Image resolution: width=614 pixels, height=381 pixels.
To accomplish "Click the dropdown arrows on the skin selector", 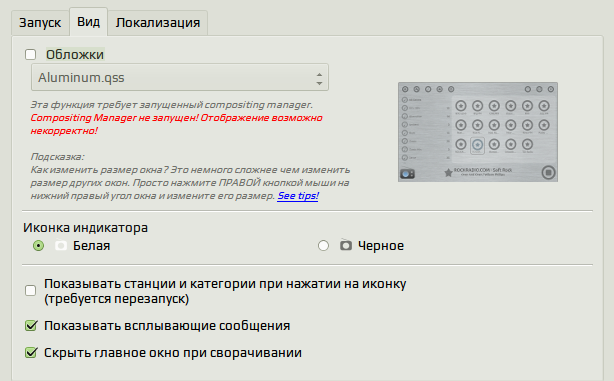I will click(319, 78).
